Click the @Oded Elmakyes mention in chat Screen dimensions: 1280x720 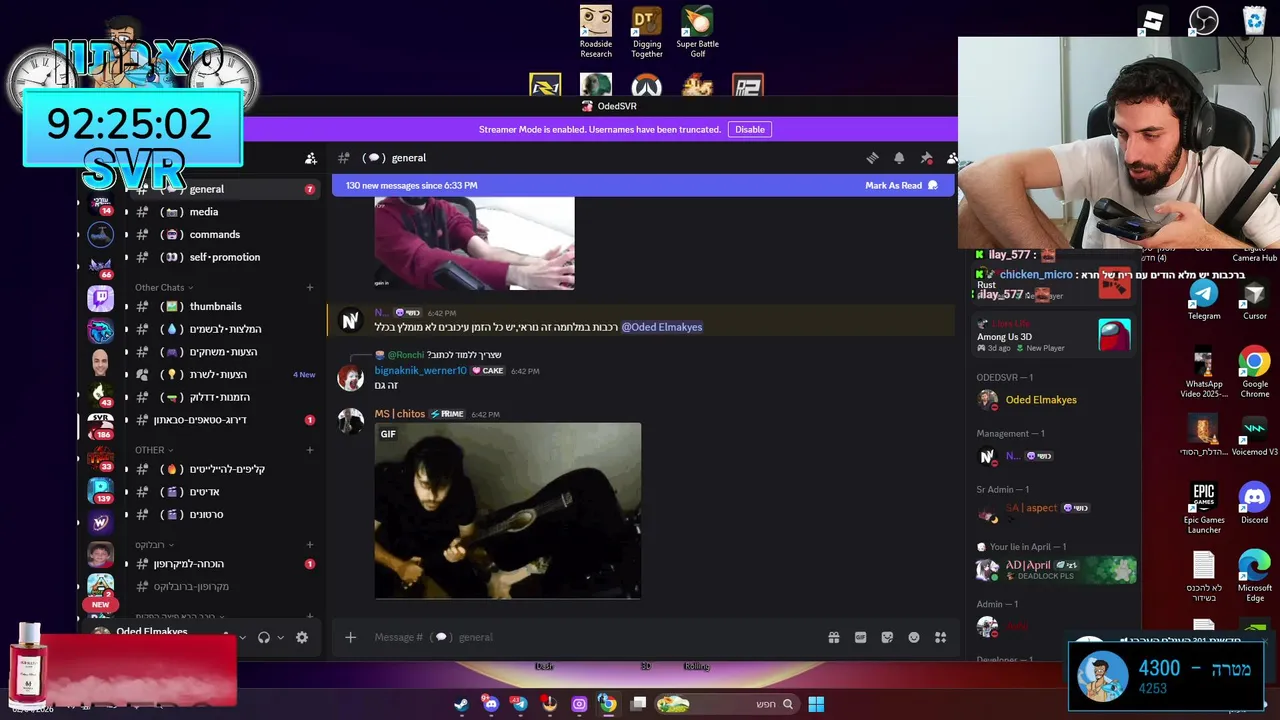(662, 327)
